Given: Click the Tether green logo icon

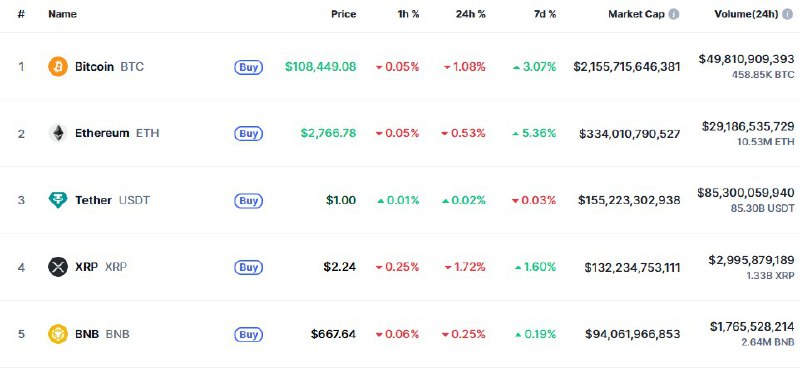Looking at the screenshot, I should point(58,200).
